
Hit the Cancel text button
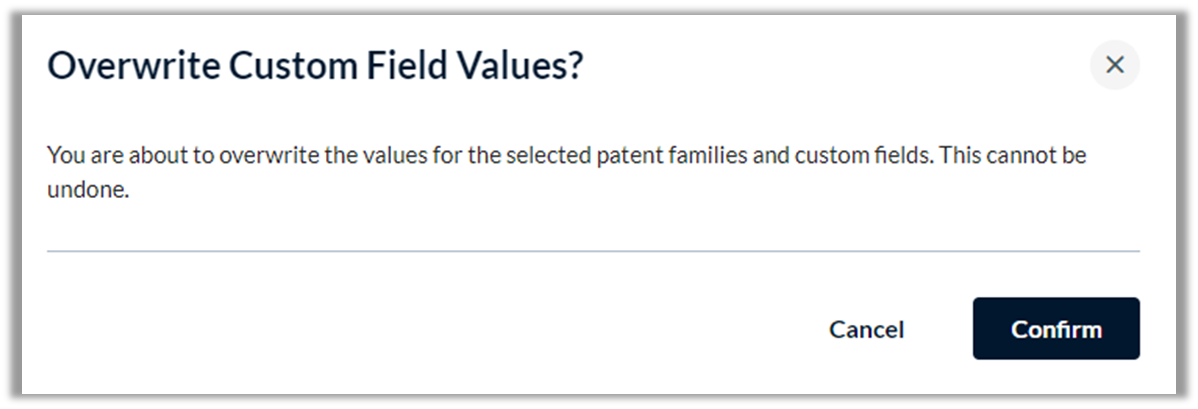click(x=866, y=329)
